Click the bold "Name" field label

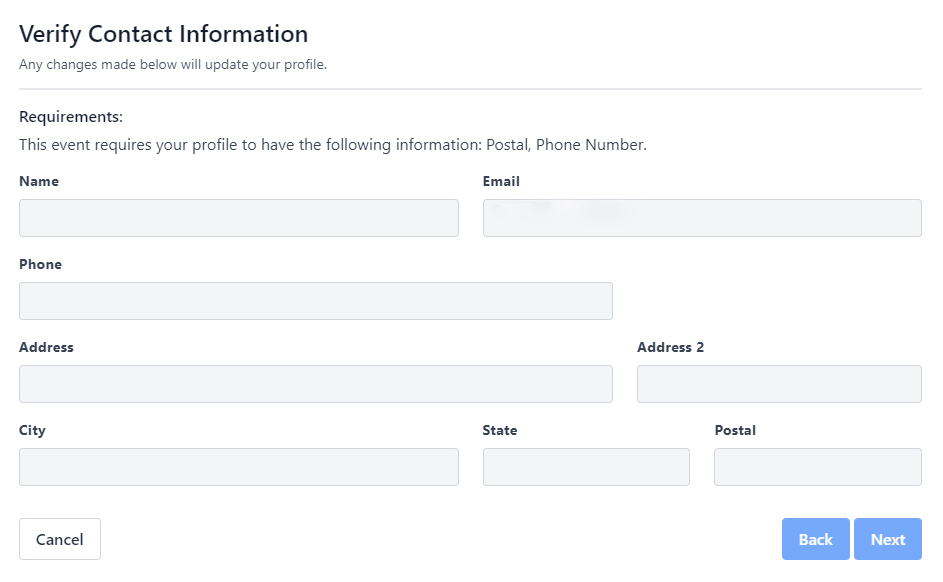39,181
